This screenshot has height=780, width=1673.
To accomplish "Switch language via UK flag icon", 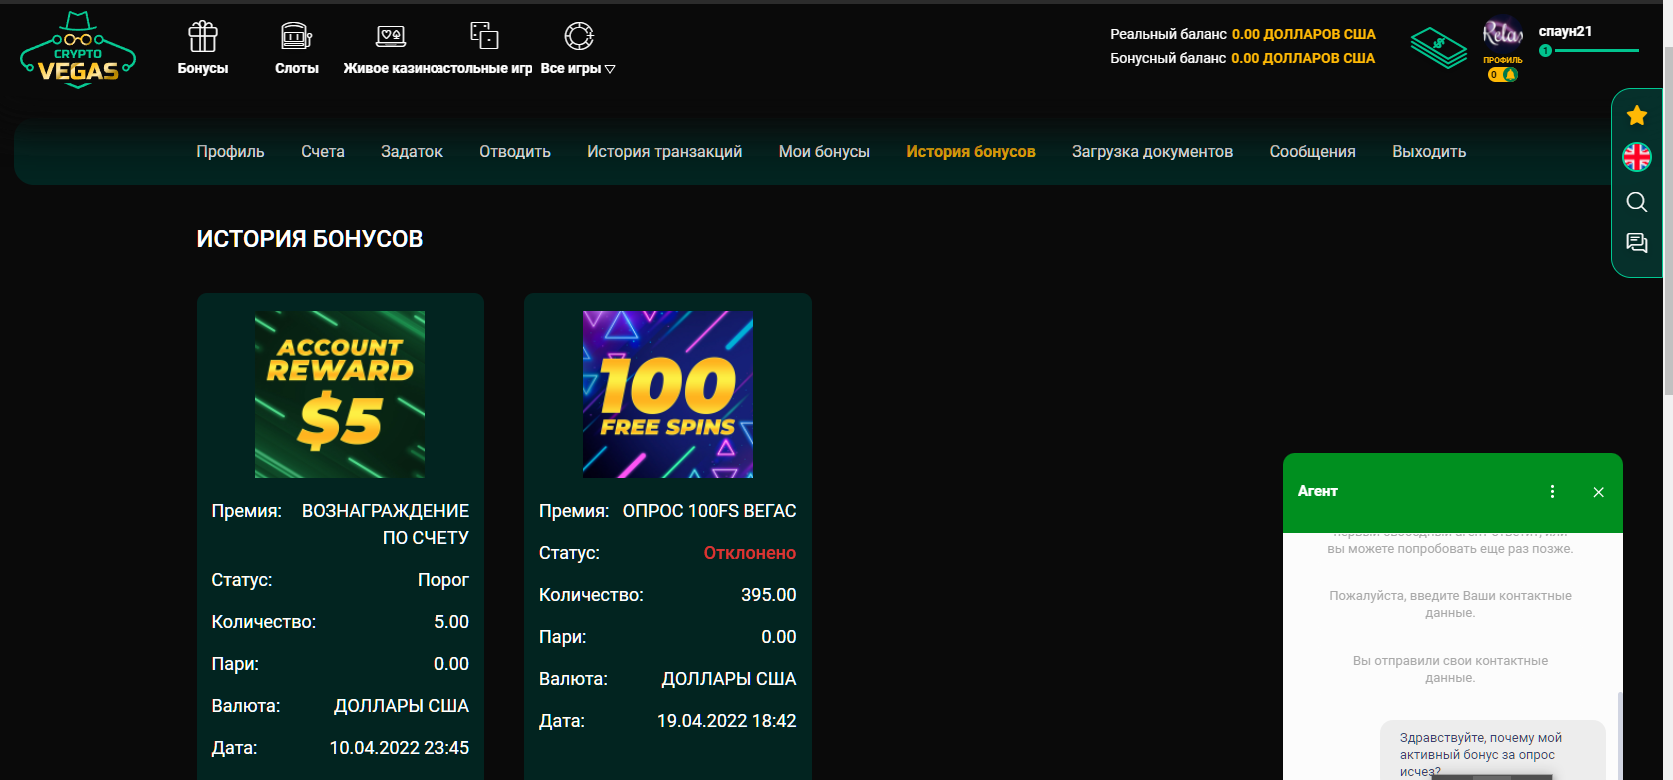I will [1637, 157].
